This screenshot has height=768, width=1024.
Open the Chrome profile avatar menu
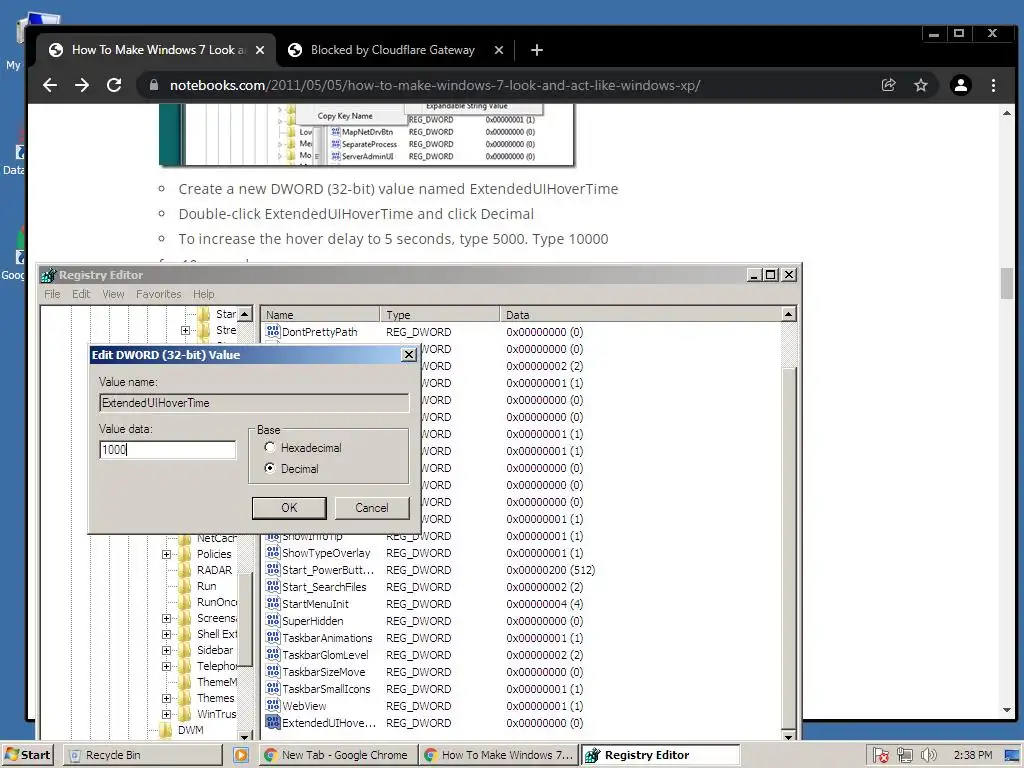tap(961, 86)
